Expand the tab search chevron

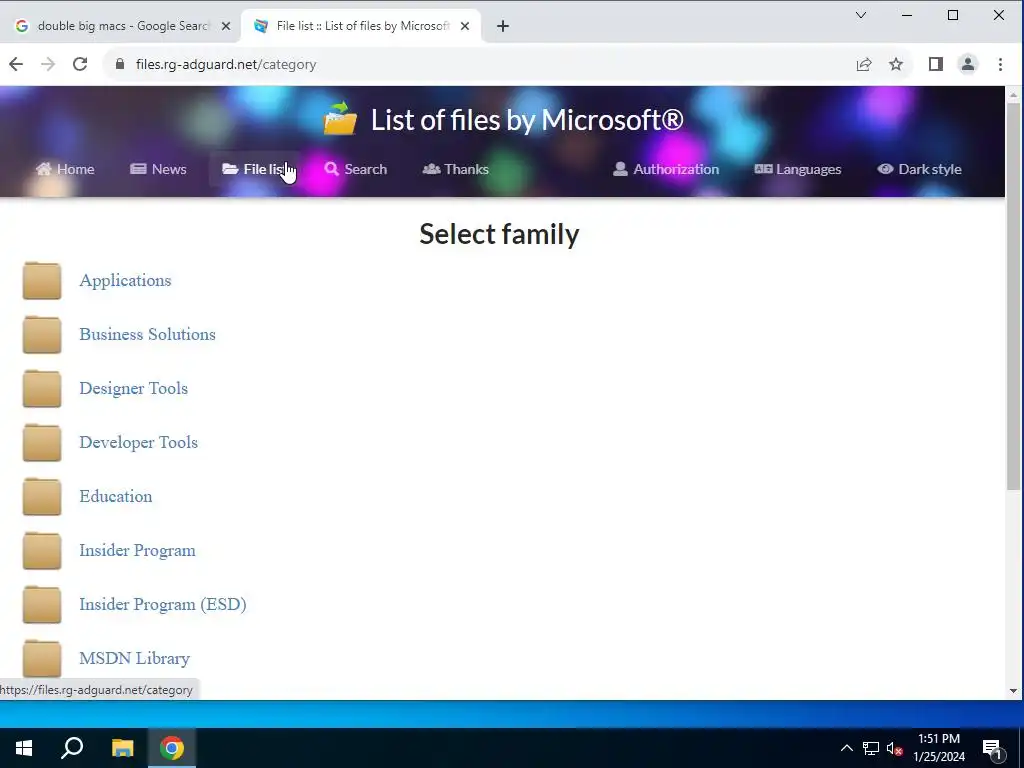tap(861, 15)
